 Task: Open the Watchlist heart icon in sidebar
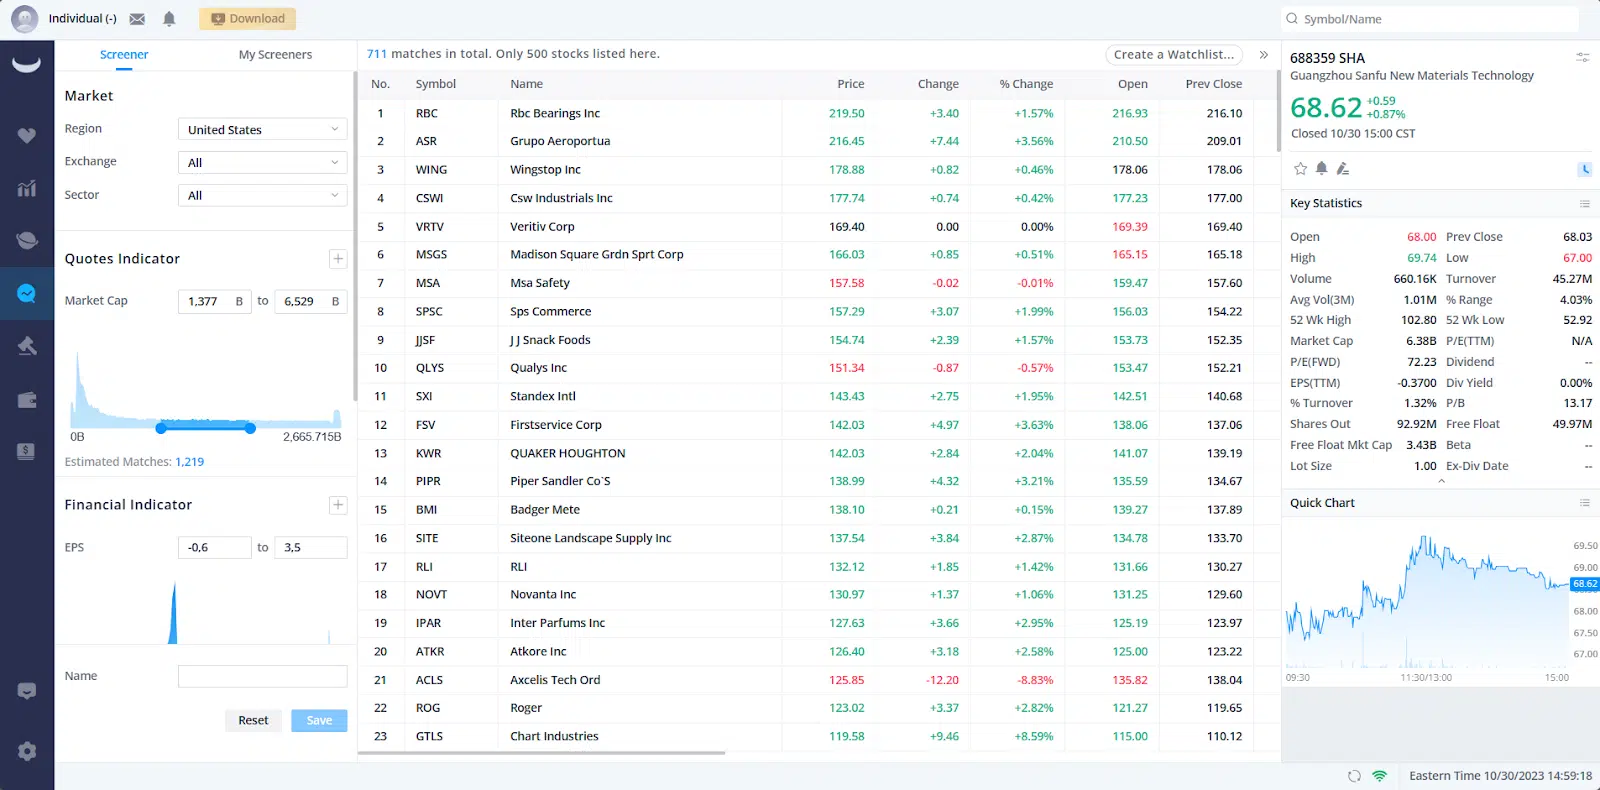pos(27,135)
